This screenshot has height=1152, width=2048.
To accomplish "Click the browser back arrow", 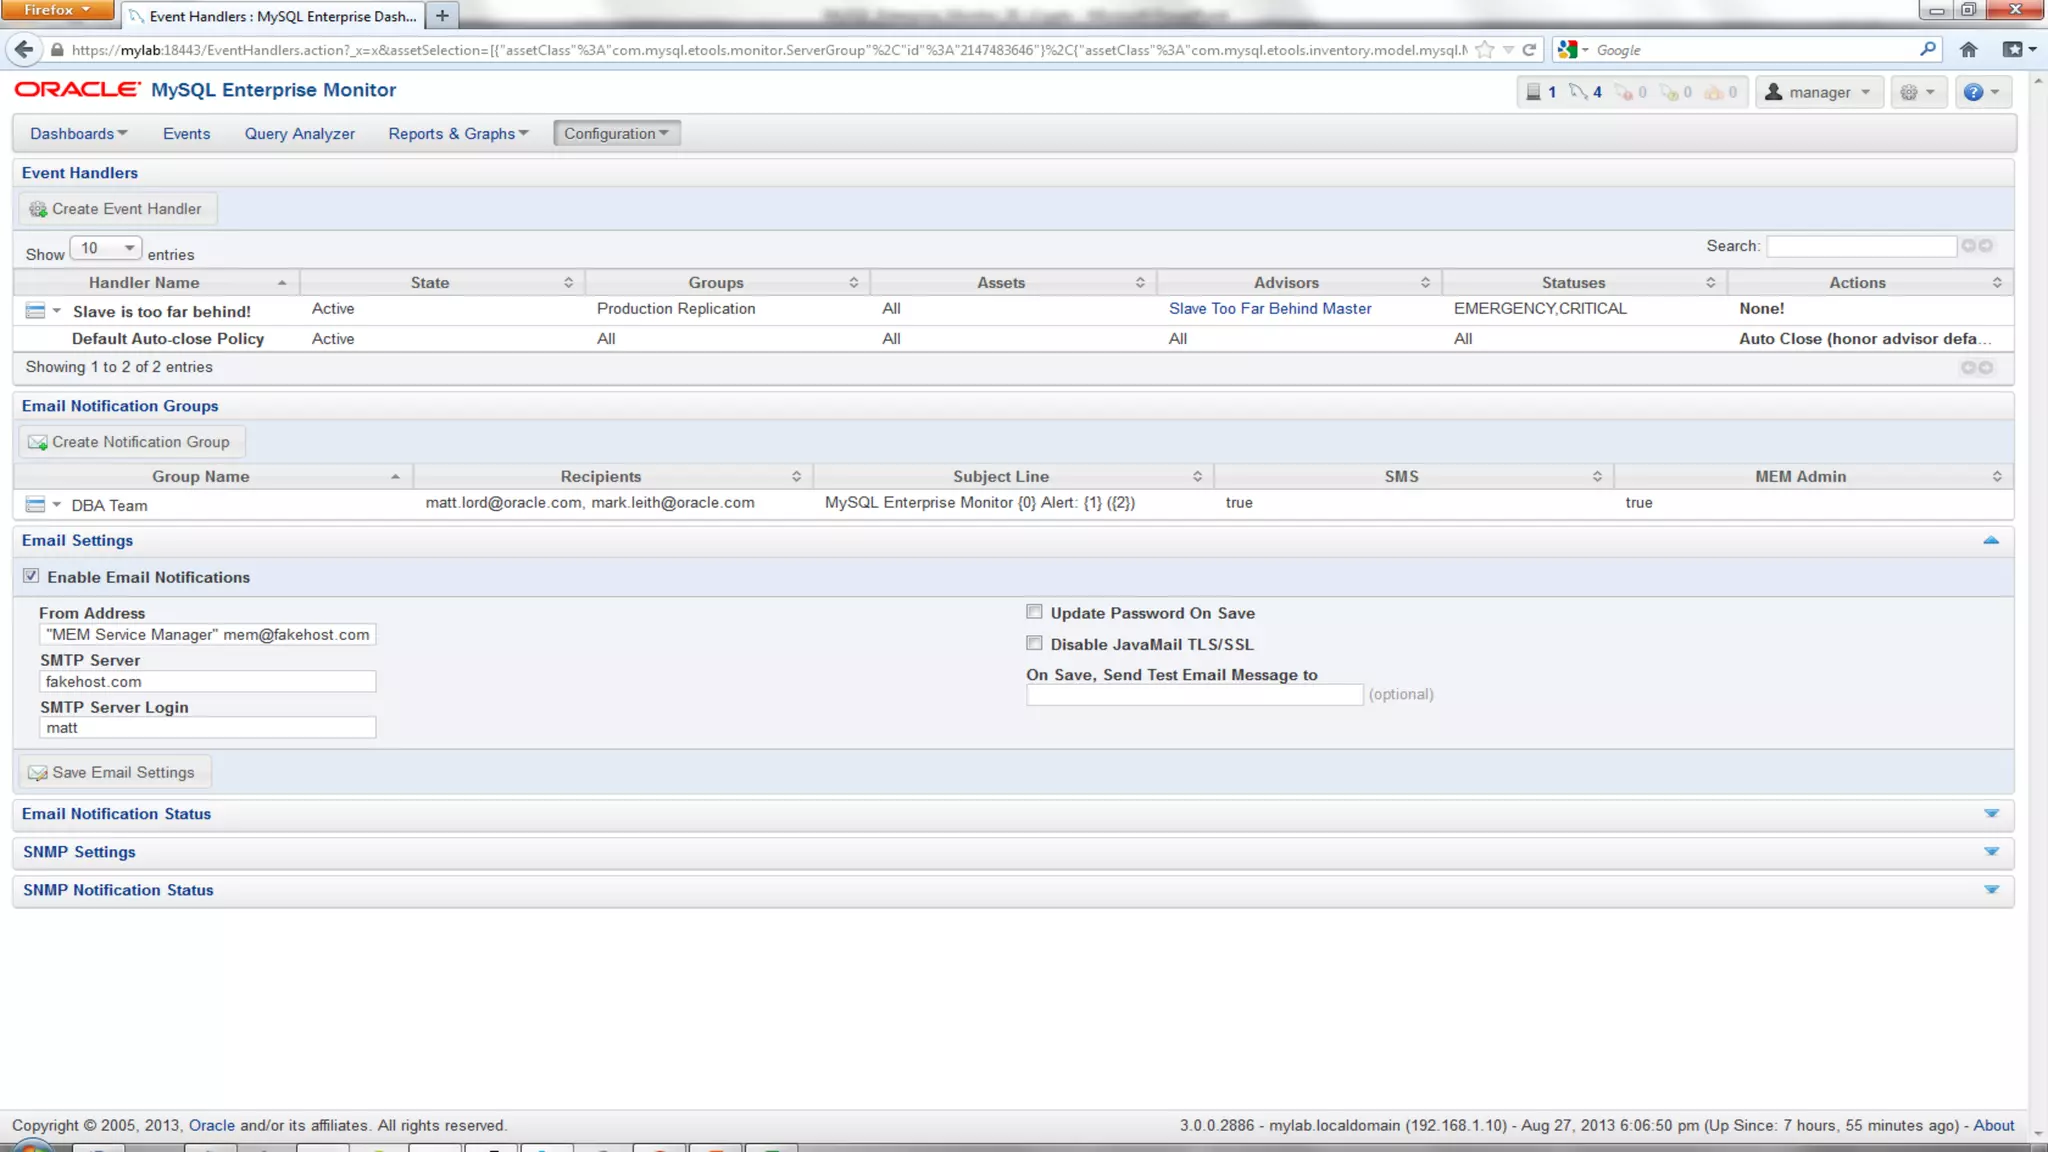I will (24, 49).
